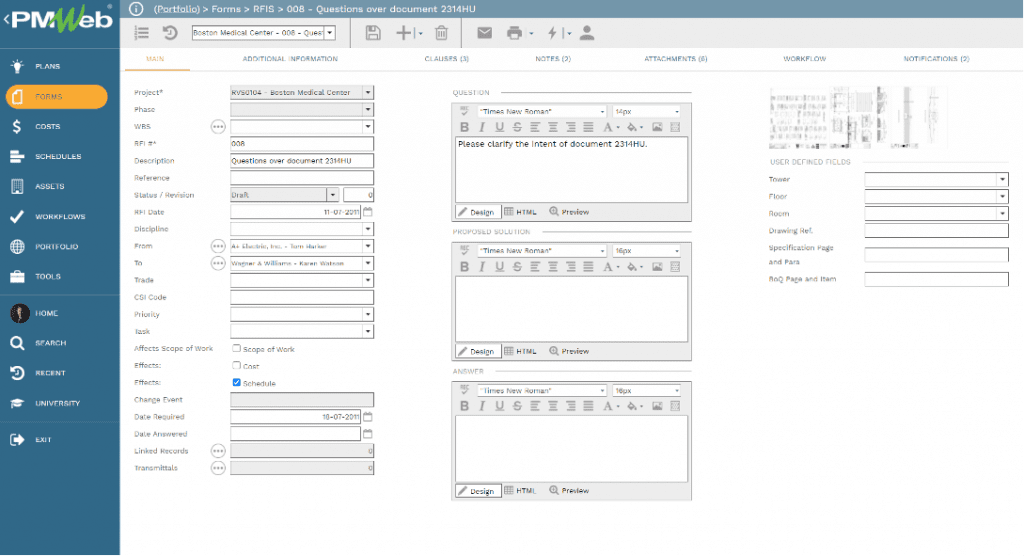
Task: Open the Notes tab
Action: [x=553, y=59]
